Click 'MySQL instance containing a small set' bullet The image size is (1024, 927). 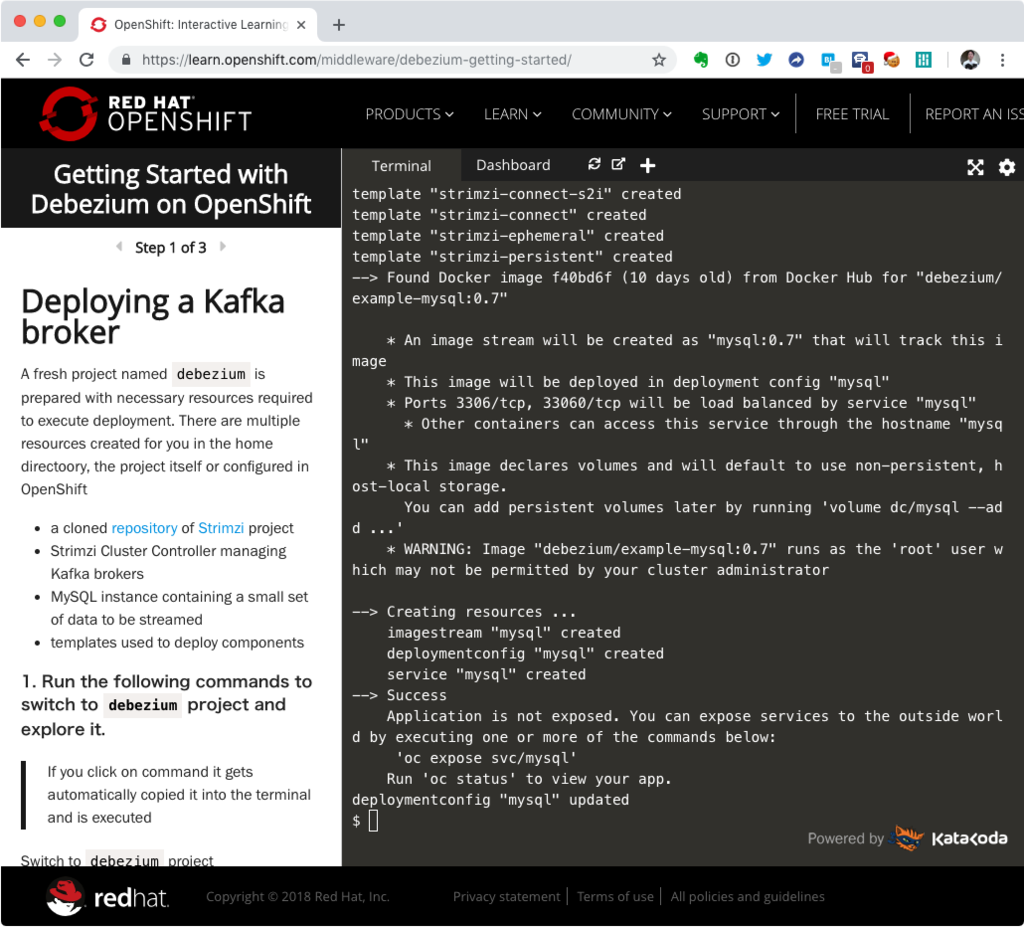[179, 596]
